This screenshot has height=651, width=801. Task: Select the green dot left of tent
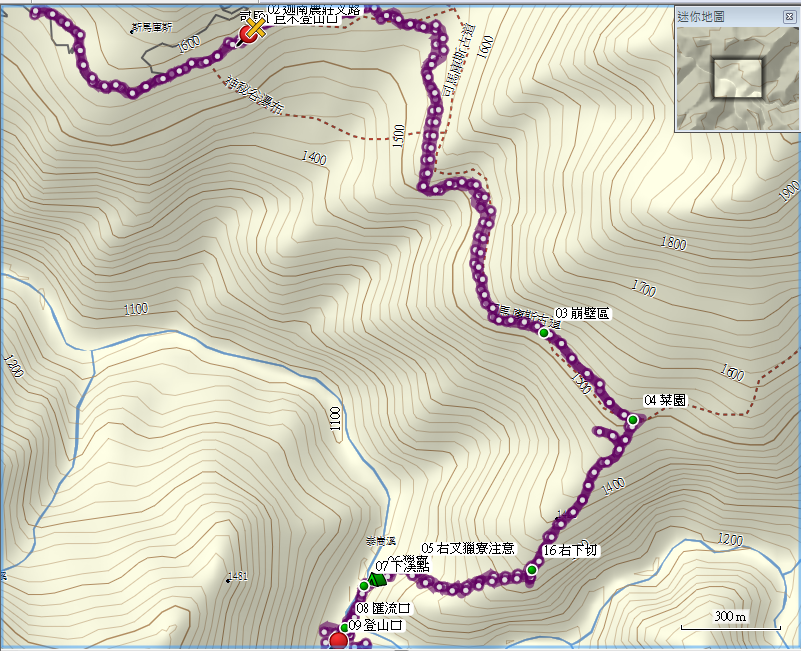[363, 586]
